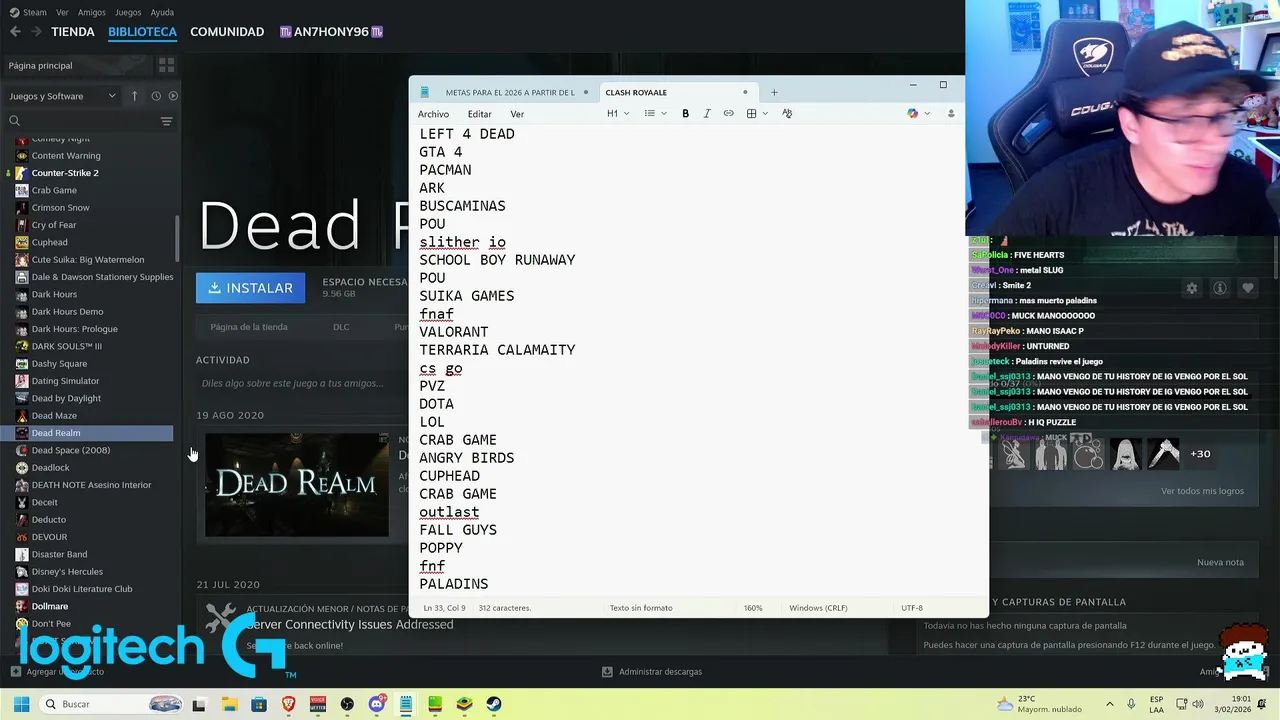Screen dimensions: 1280x720
Task: Favorite Dead Realm with the heart icon
Action: coord(1248,288)
